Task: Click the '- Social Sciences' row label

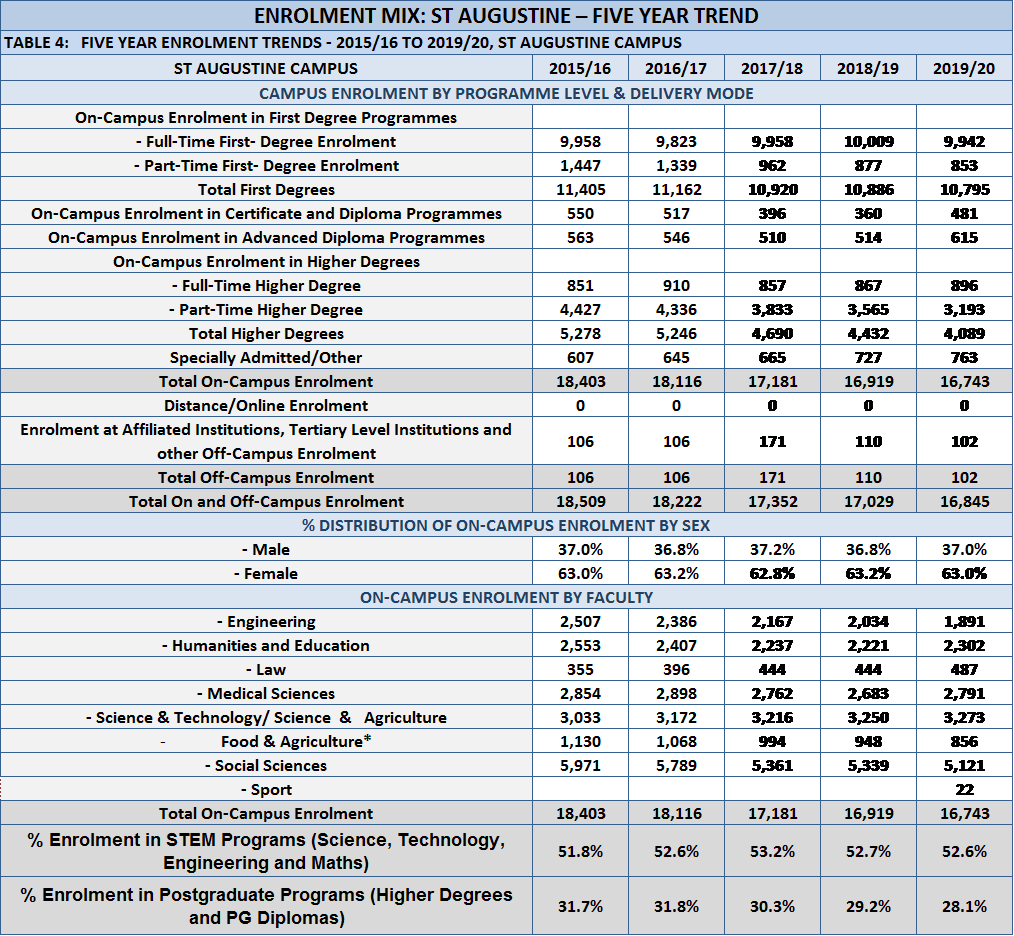Action: click(x=266, y=765)
